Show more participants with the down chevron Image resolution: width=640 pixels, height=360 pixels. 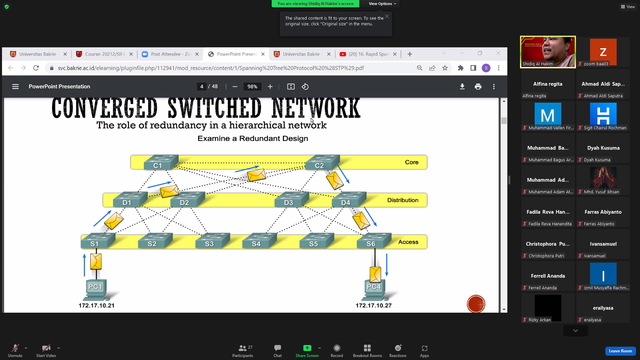coord(576,331)
